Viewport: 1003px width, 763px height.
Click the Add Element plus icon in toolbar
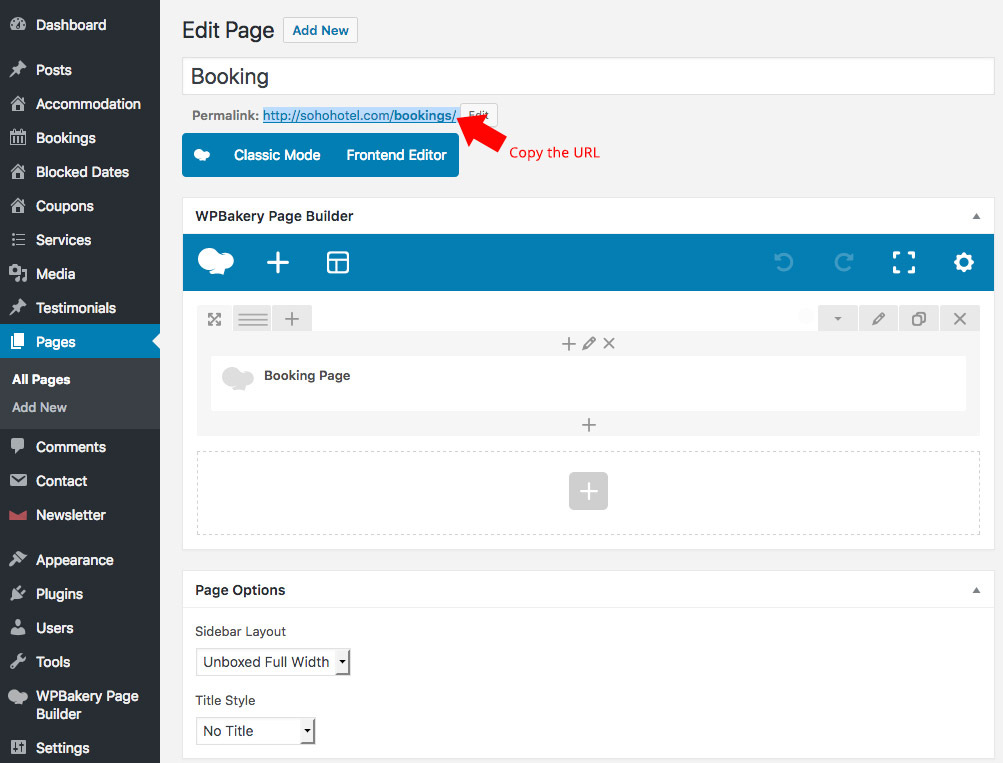click(x=278, y=262)
